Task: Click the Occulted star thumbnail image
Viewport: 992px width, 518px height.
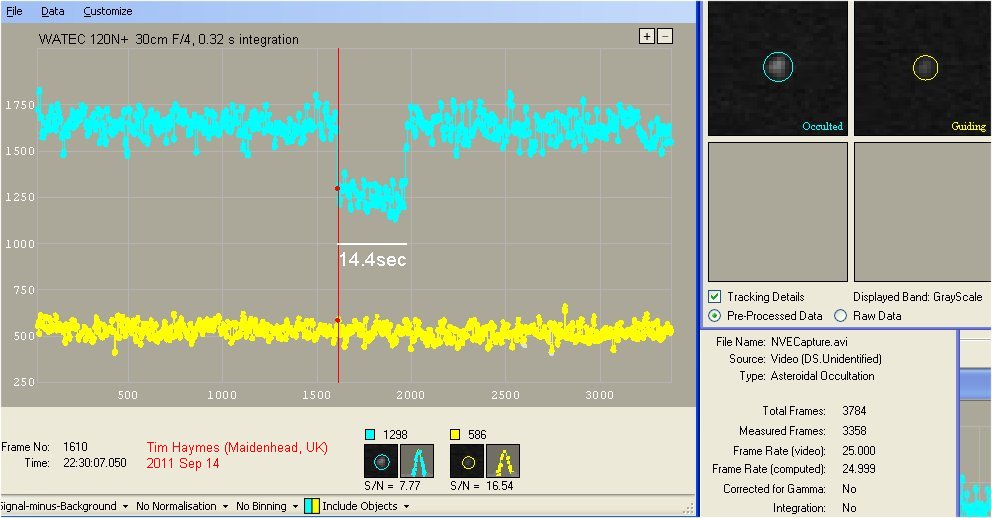Action: point(777,67)
